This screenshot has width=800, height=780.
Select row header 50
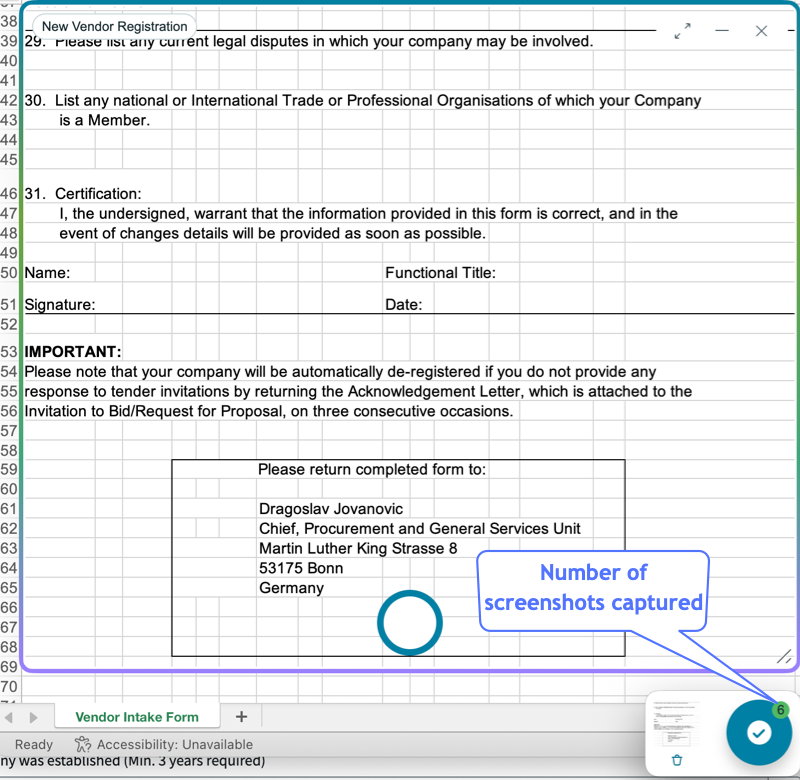(x=9, y=273)
